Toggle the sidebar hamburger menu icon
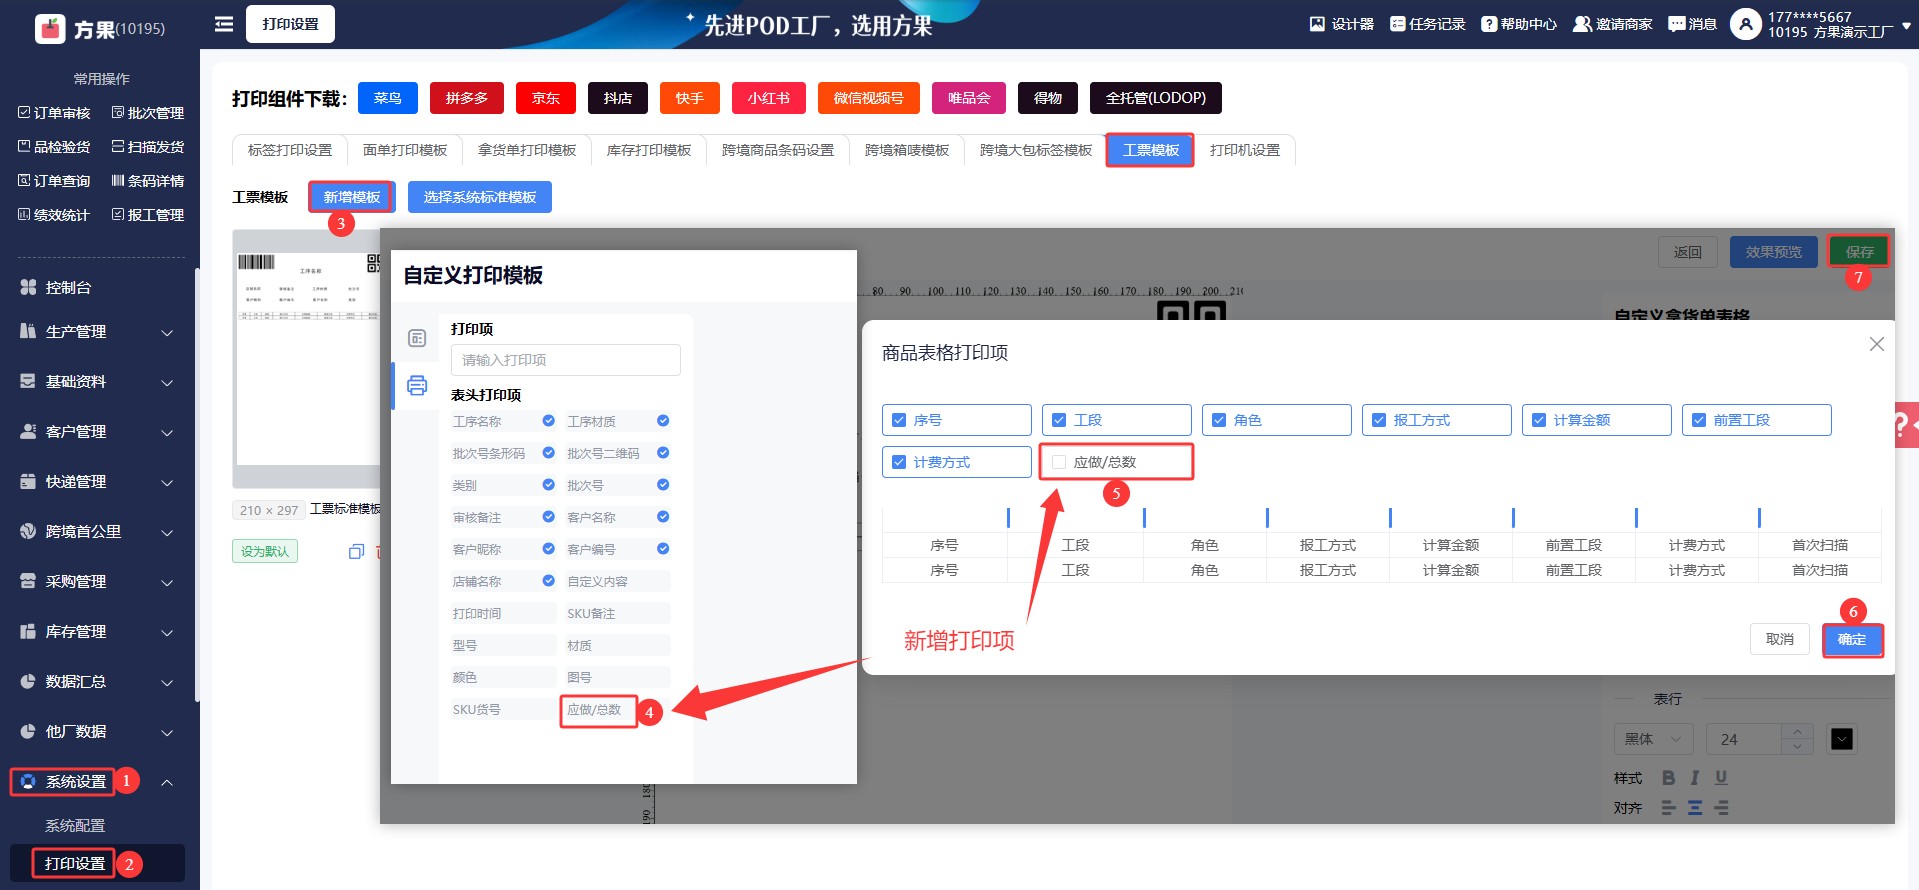This screenshot has height=890, width=1919. tap(224, 24)
